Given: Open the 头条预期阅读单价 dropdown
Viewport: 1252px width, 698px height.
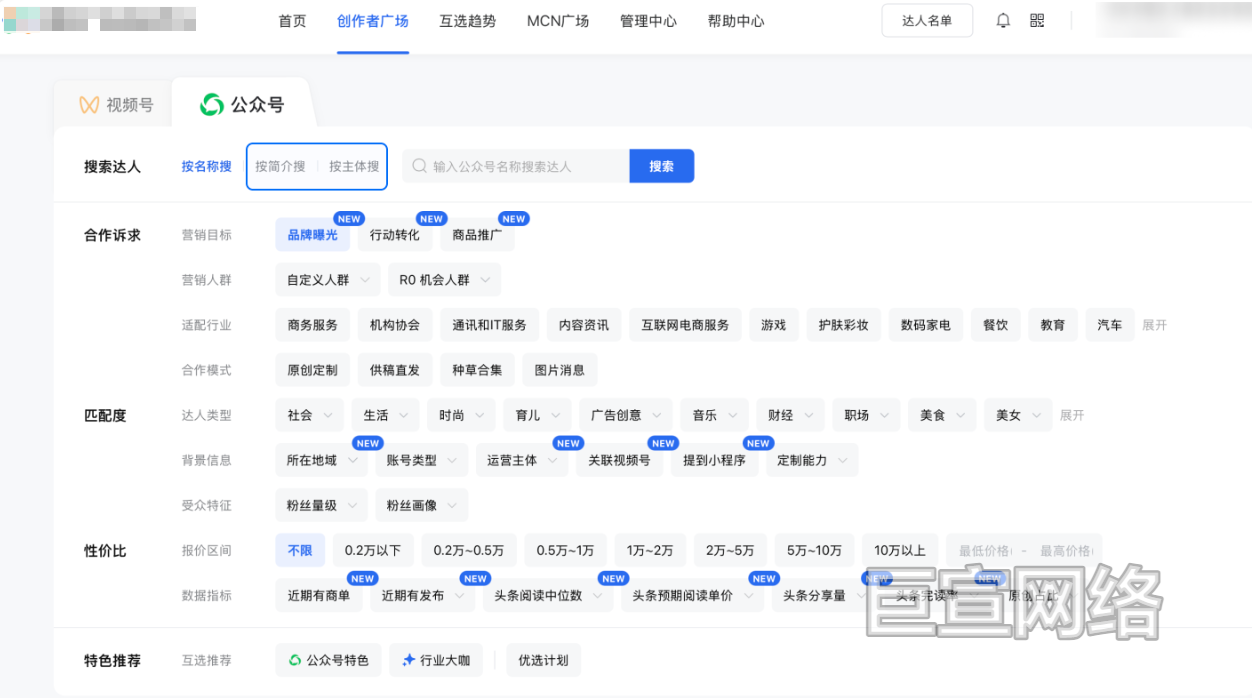Looking at the screenshot, I should (692, 595).
